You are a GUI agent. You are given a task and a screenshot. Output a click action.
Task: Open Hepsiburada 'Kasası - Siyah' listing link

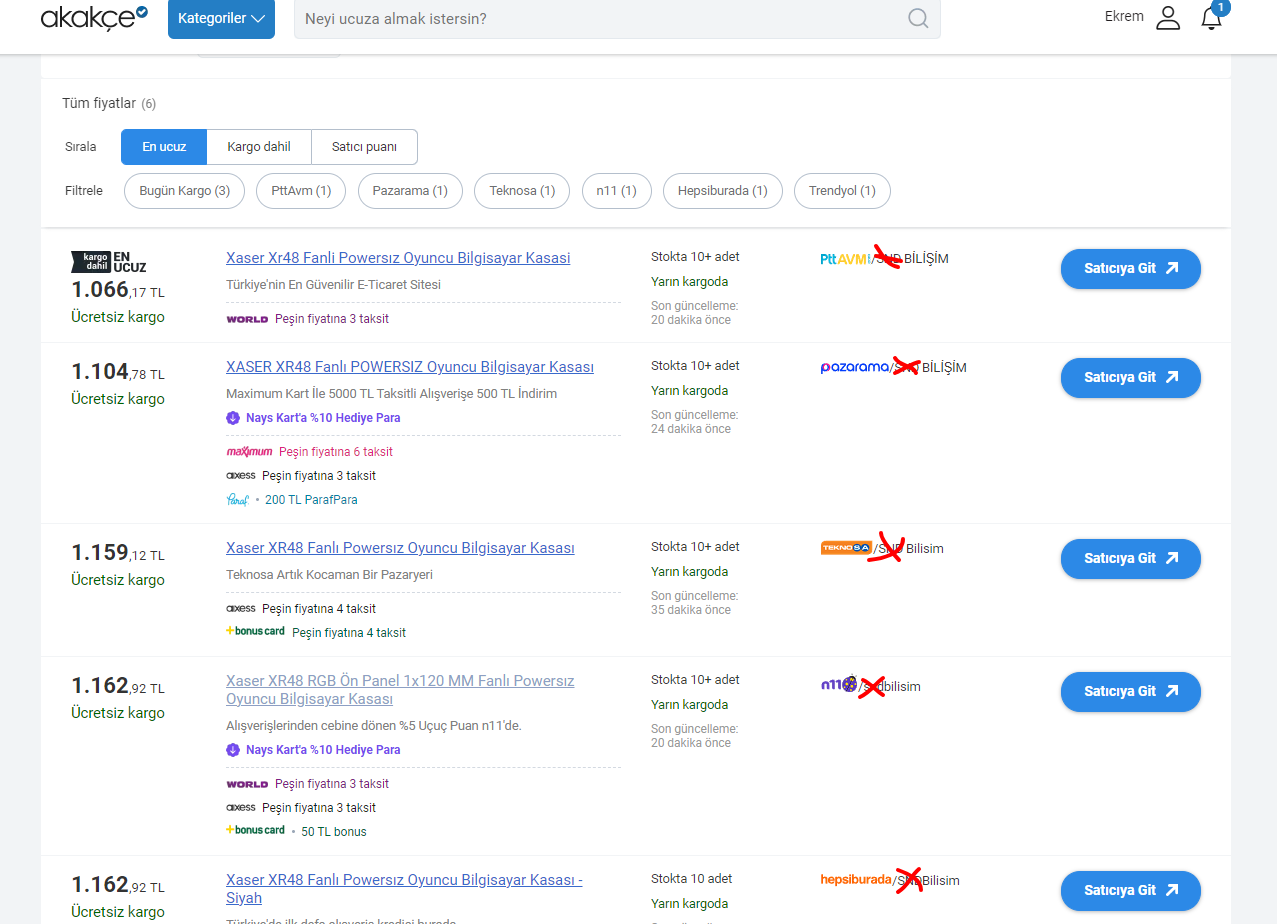point(404,889)
